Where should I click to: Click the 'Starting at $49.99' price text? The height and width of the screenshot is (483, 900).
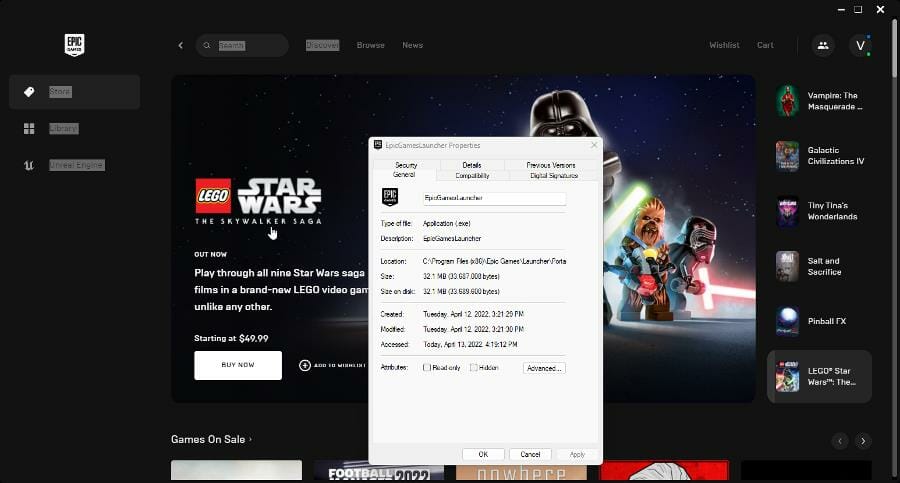click(231, 338)
